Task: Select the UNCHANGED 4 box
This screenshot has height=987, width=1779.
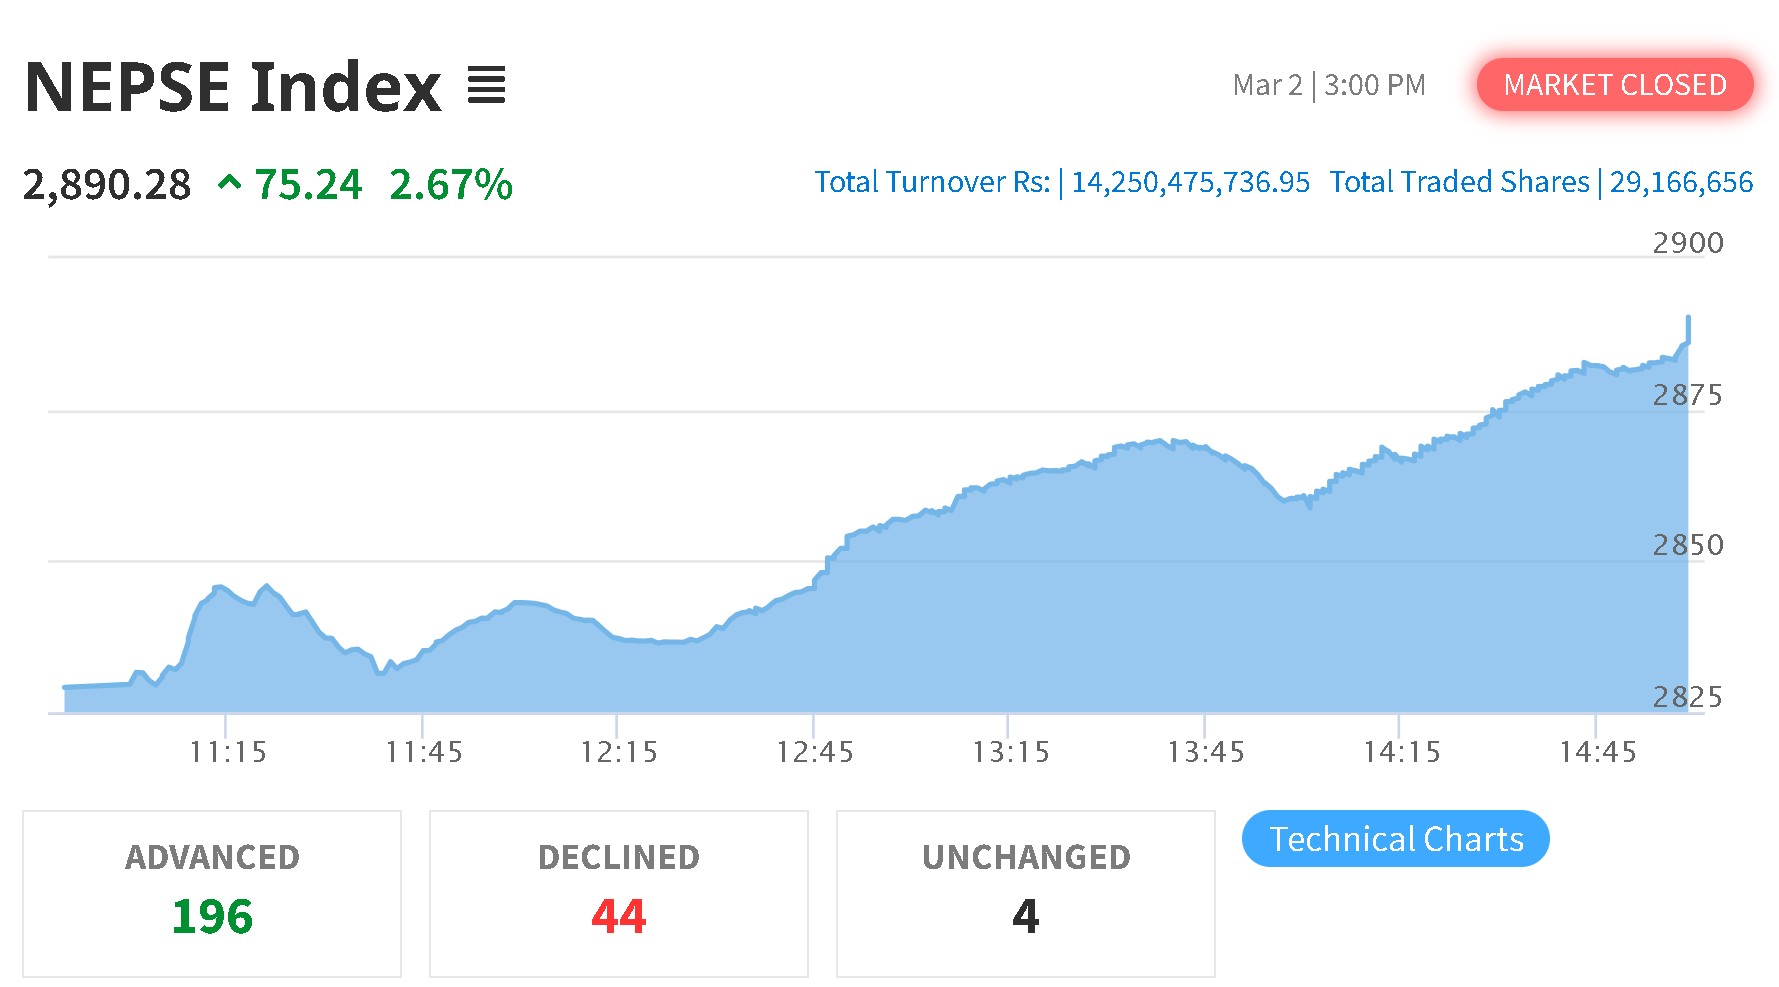Action: (1026, 894)
